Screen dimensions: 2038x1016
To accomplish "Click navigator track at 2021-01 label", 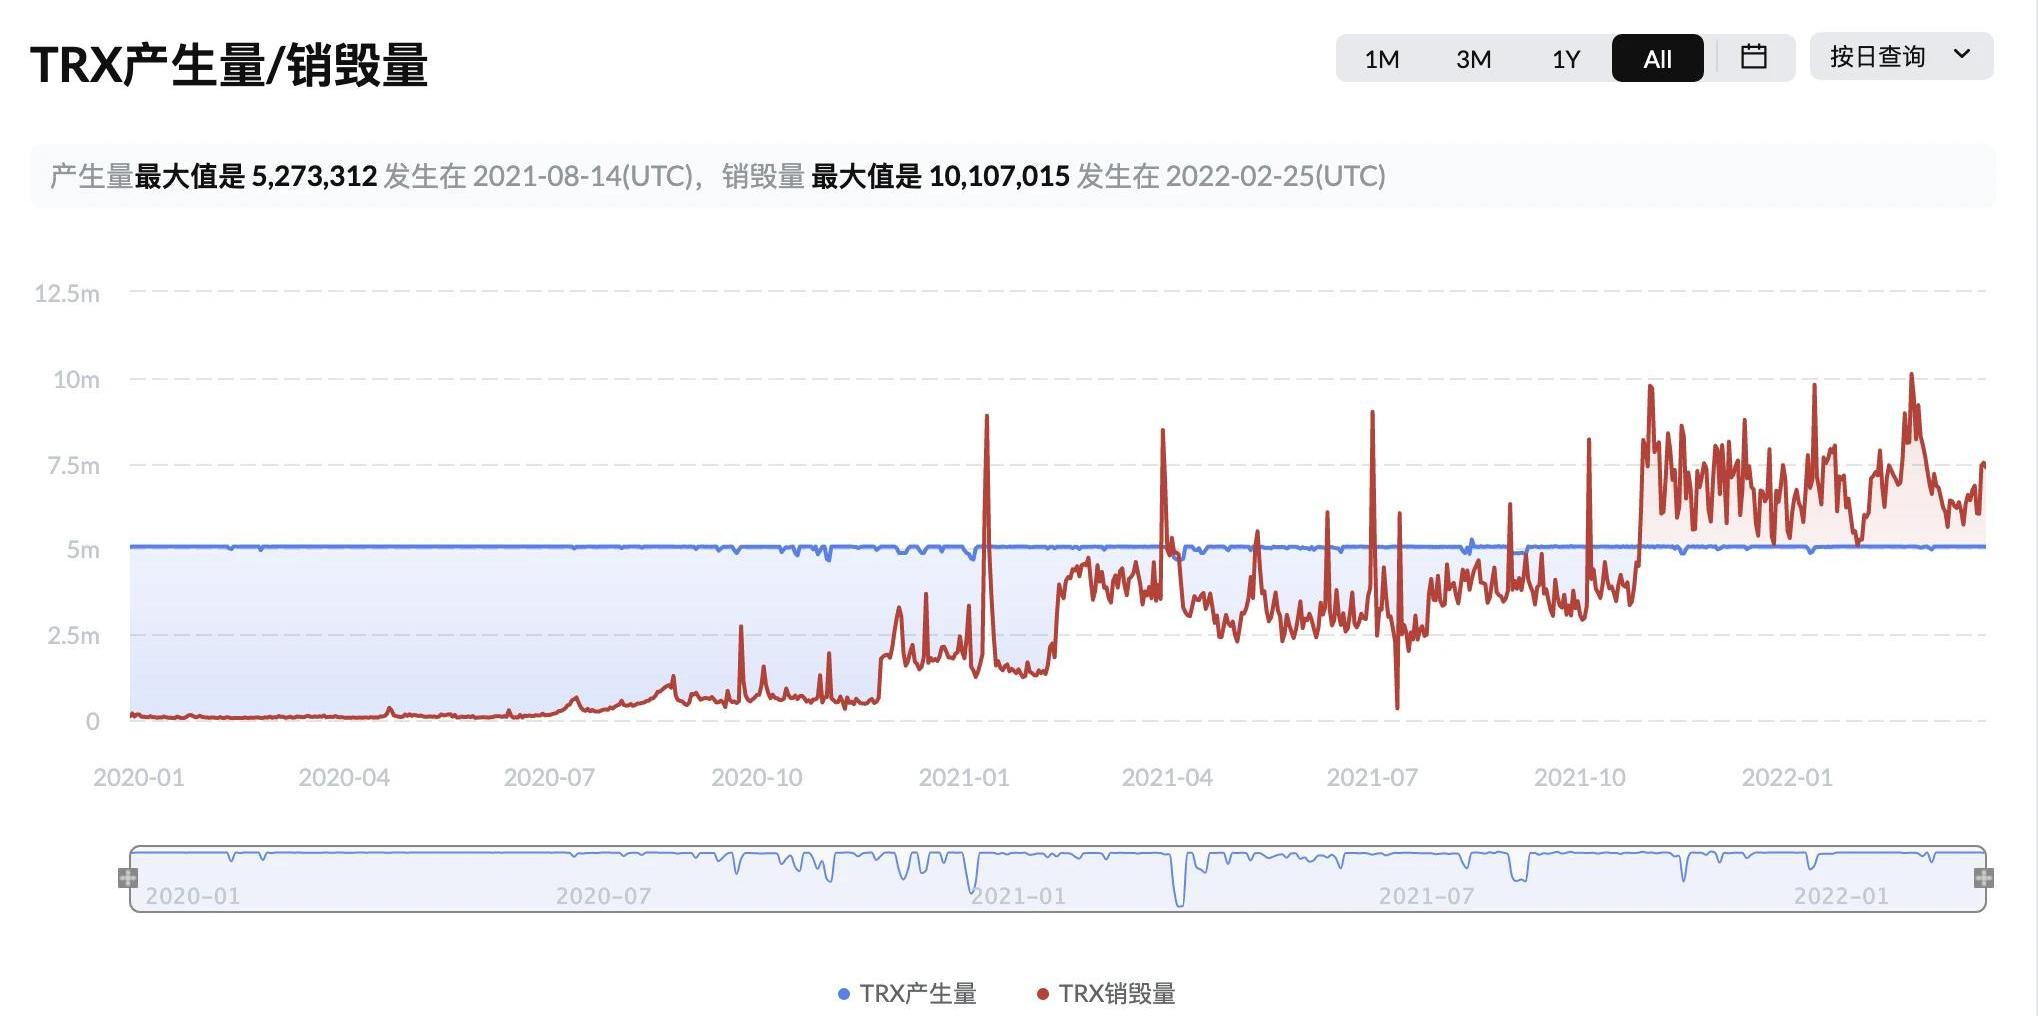I will click(1018, 895).
